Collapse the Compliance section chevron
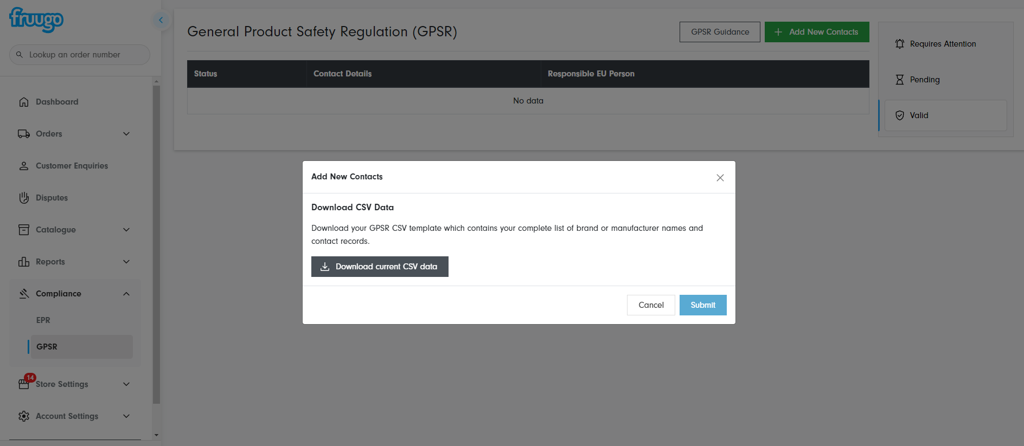 [126, 294]
